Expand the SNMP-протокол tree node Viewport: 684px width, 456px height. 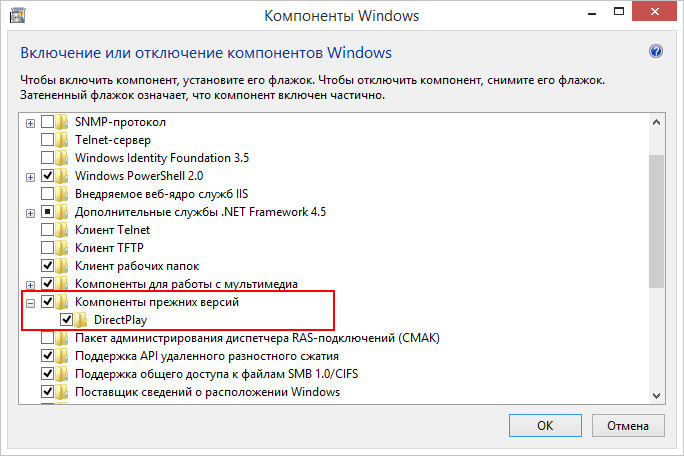[30, 123]
